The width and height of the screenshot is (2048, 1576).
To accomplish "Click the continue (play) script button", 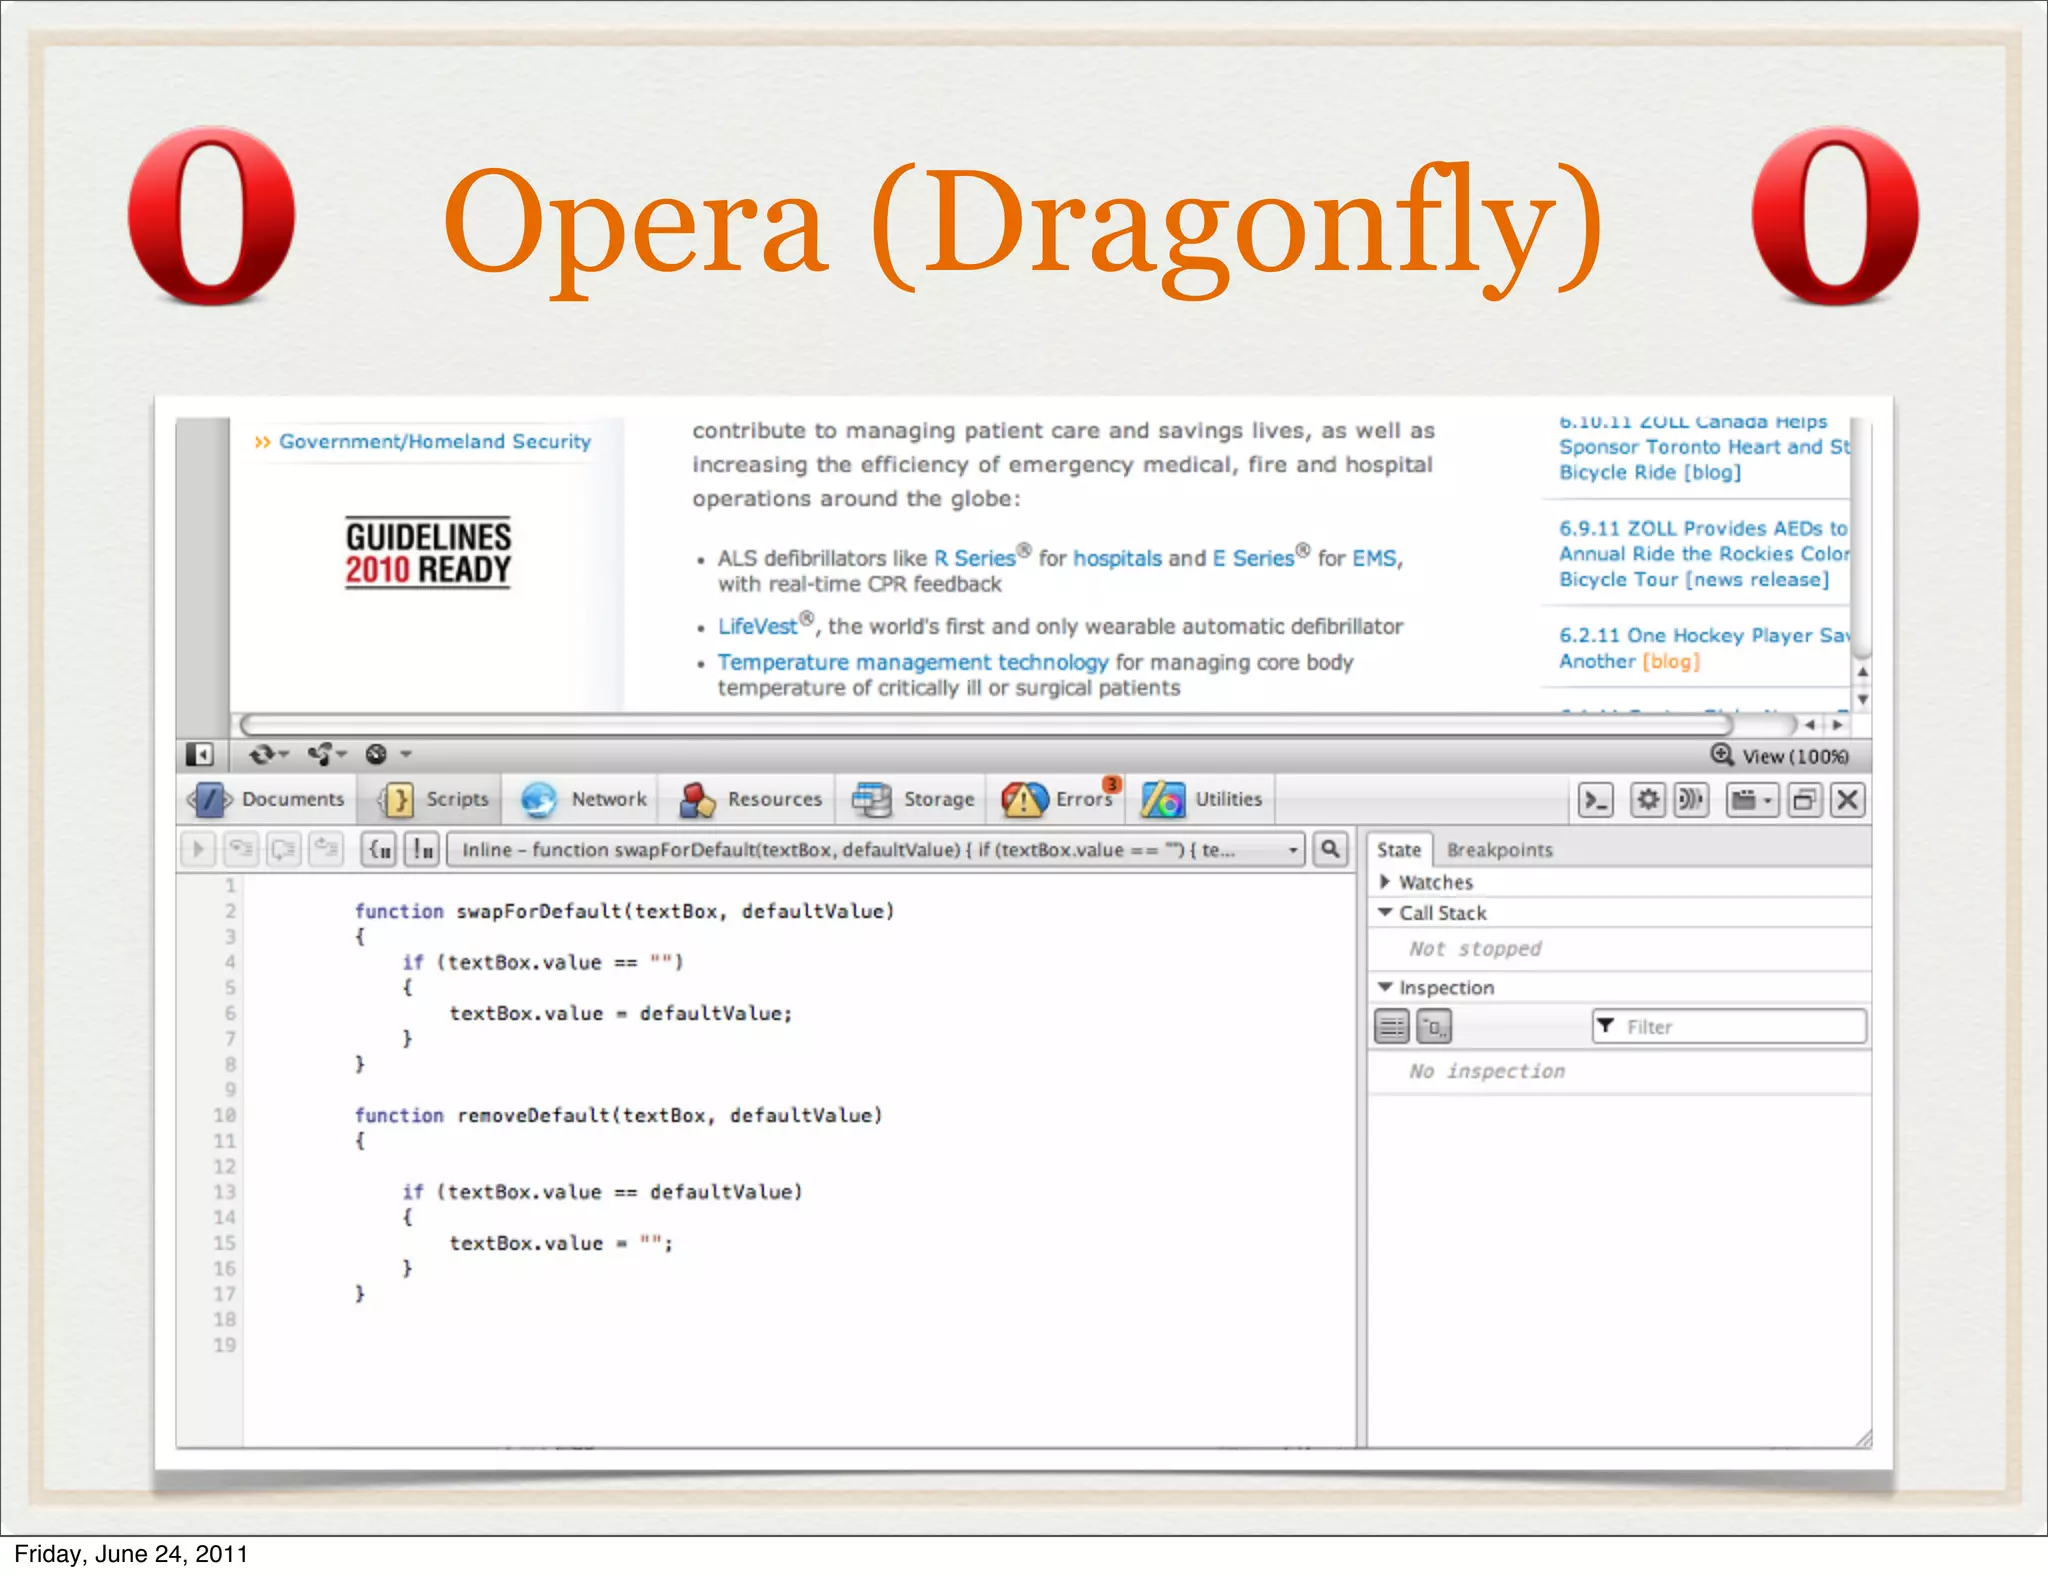I will click(x=198, y=849).
